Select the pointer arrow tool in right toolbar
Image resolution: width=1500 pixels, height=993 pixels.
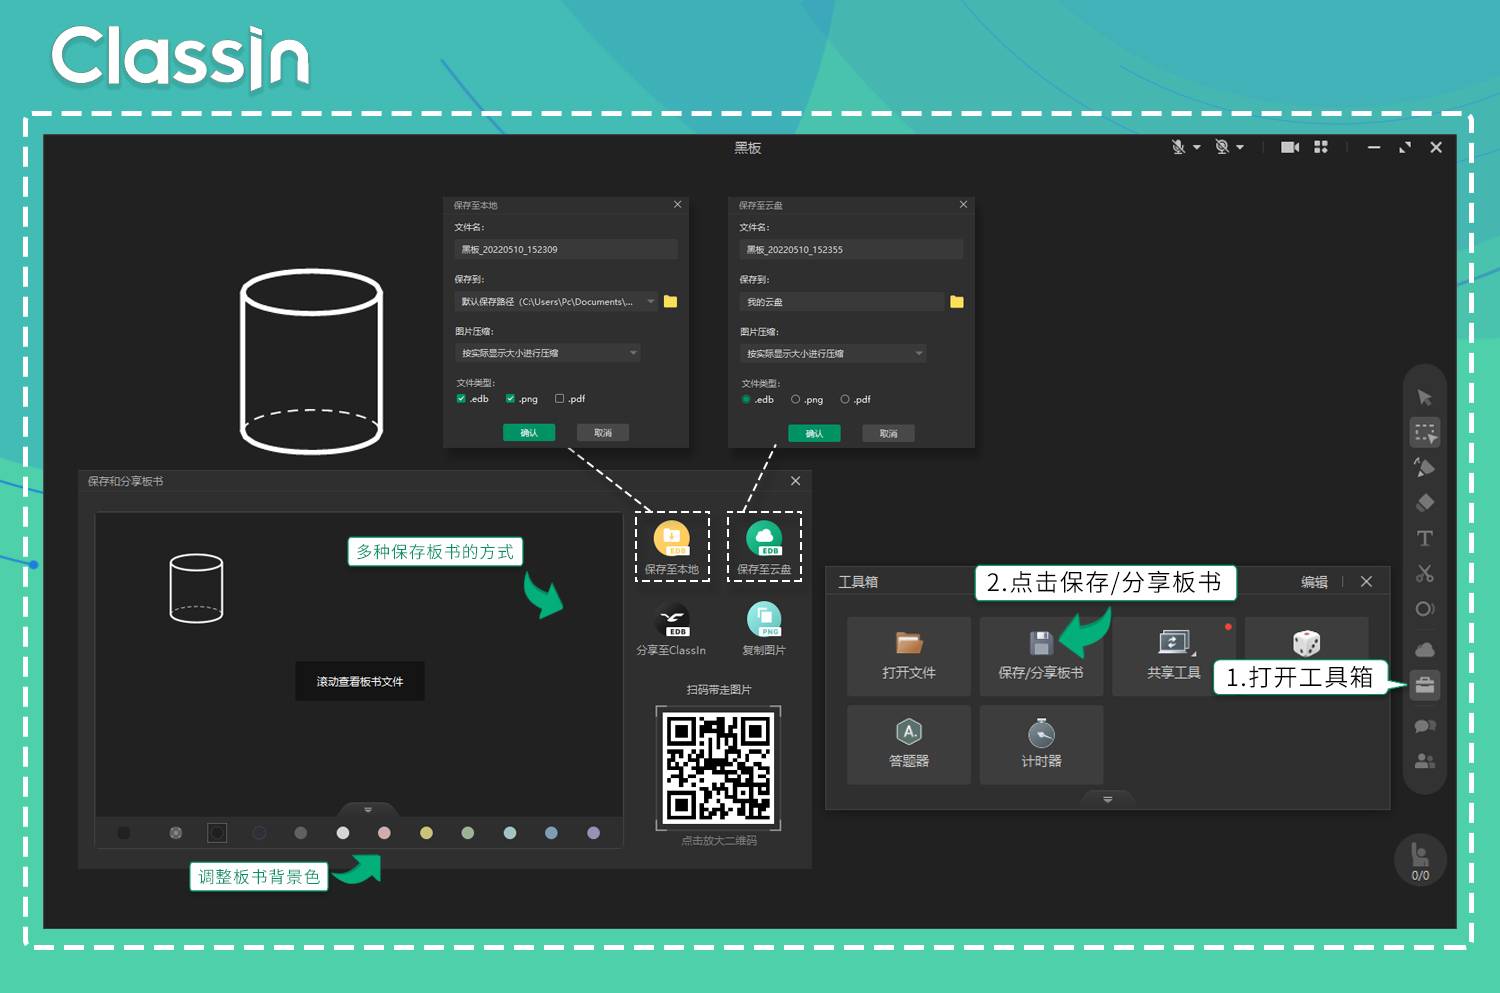(1425, 398)
